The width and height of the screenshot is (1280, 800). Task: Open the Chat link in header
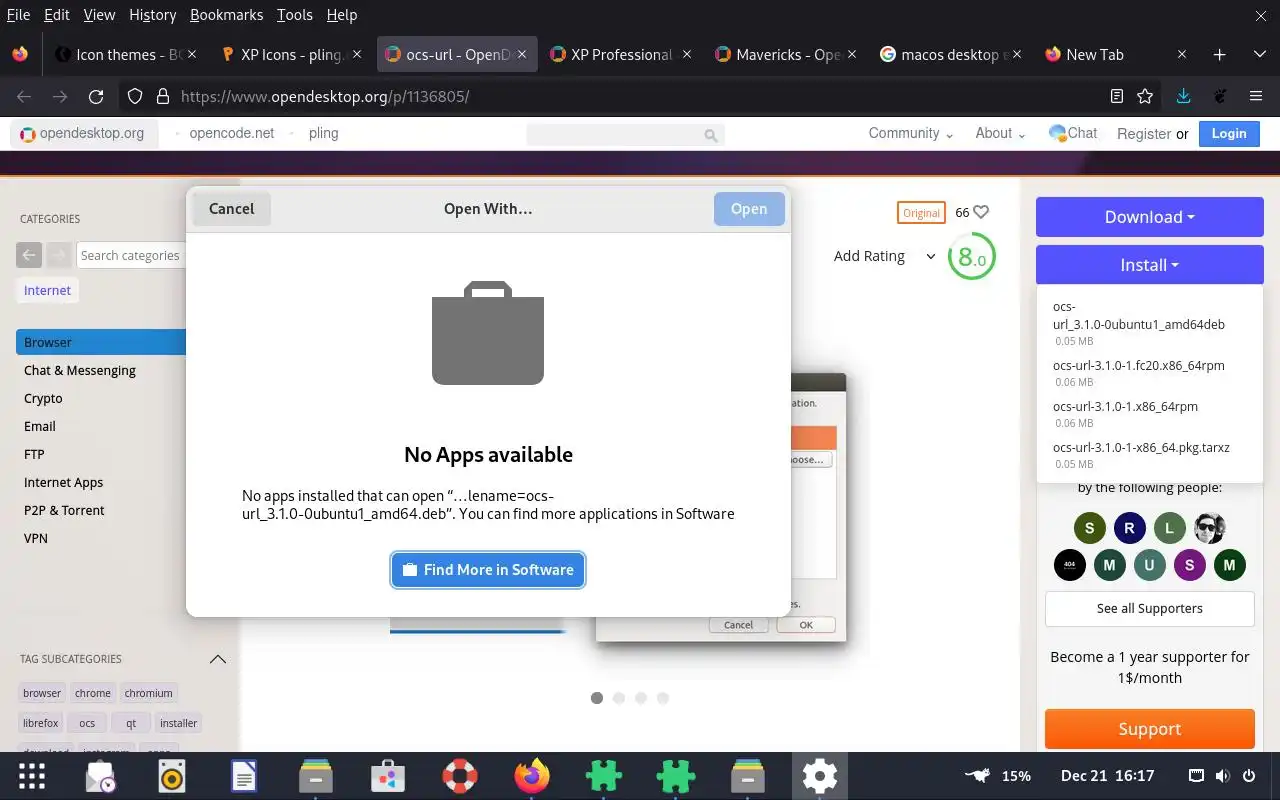click(1073, 133)
